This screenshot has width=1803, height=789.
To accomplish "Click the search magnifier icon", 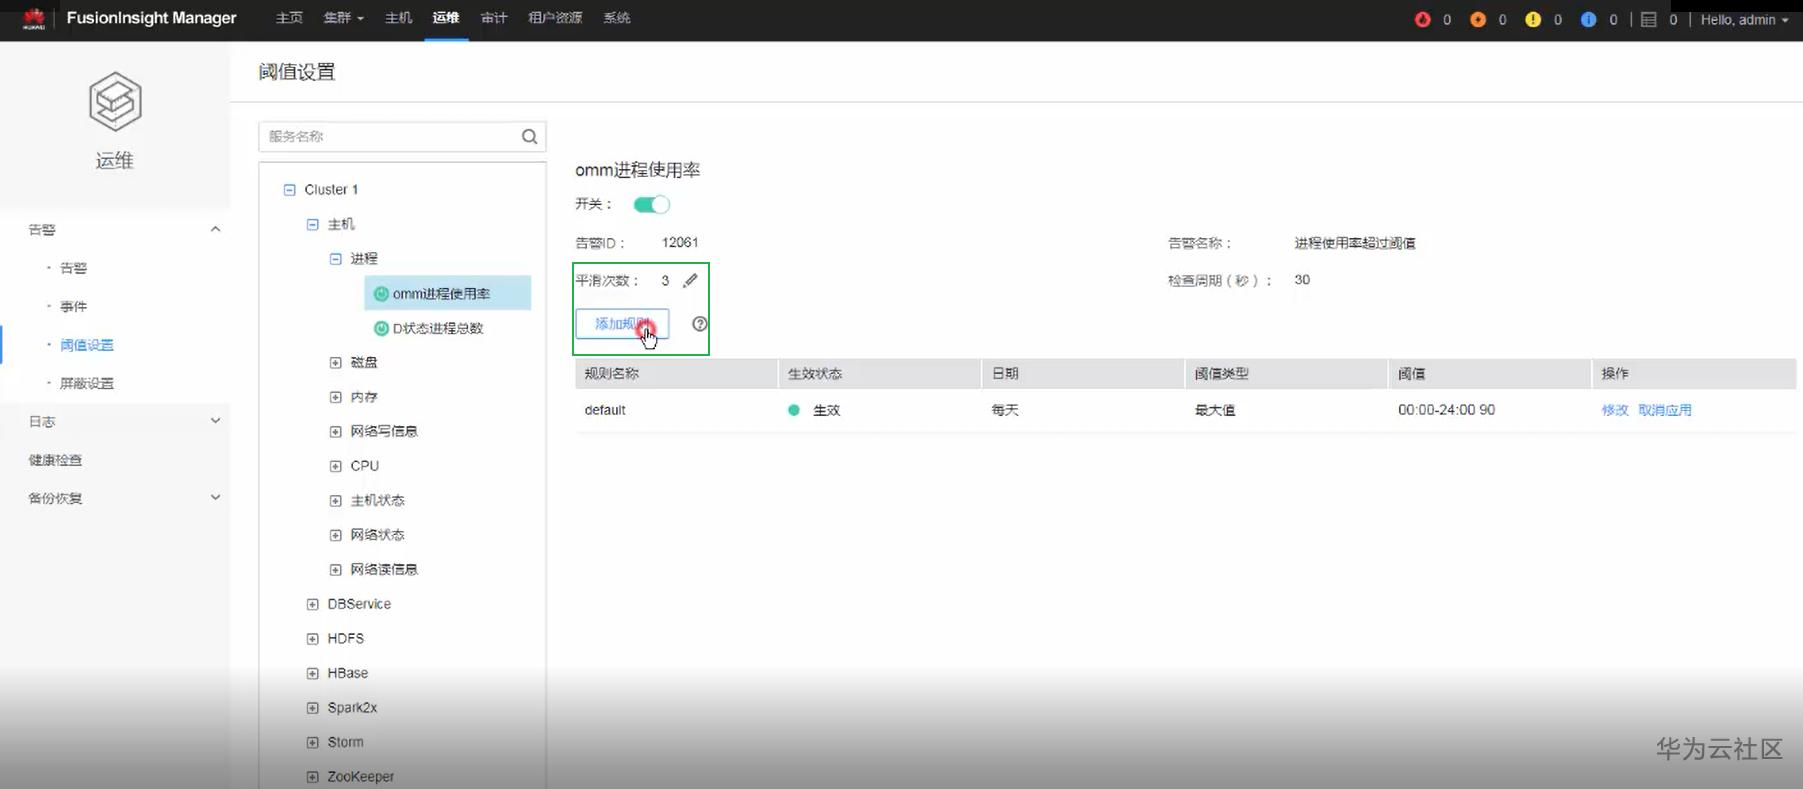I will [529, 136].
